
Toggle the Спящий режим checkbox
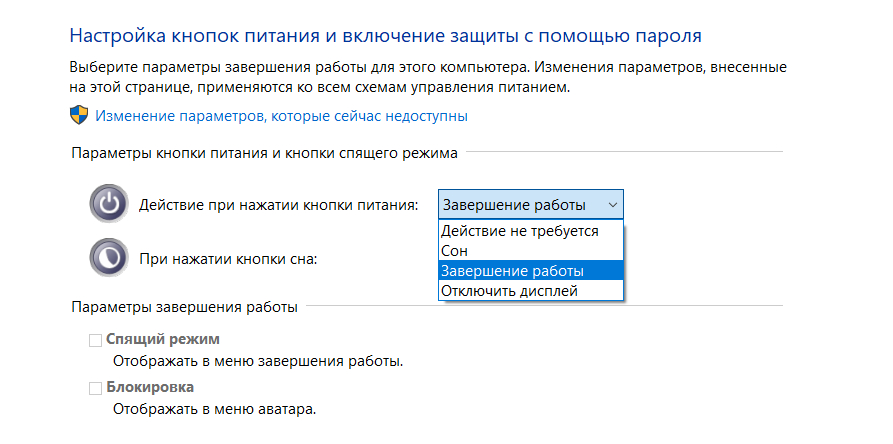pyautogui.click(x=96, y=341)
